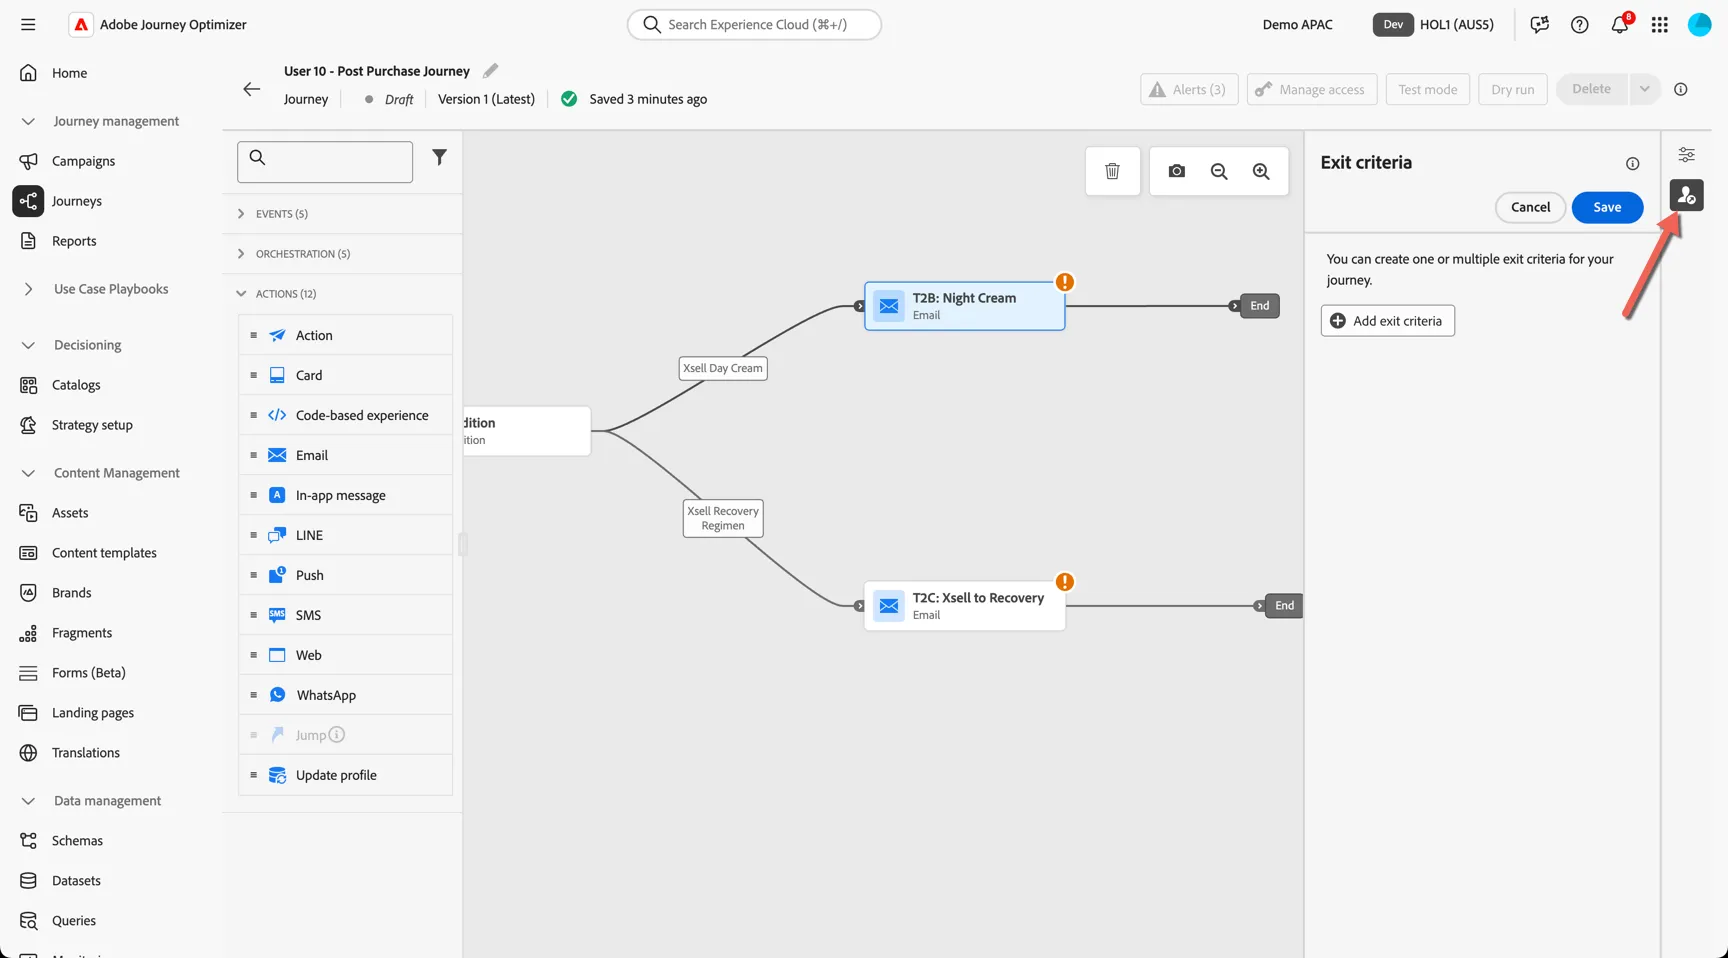Show journey information icon next to Delete
1728x958 pixels.
click(1681, 89)
